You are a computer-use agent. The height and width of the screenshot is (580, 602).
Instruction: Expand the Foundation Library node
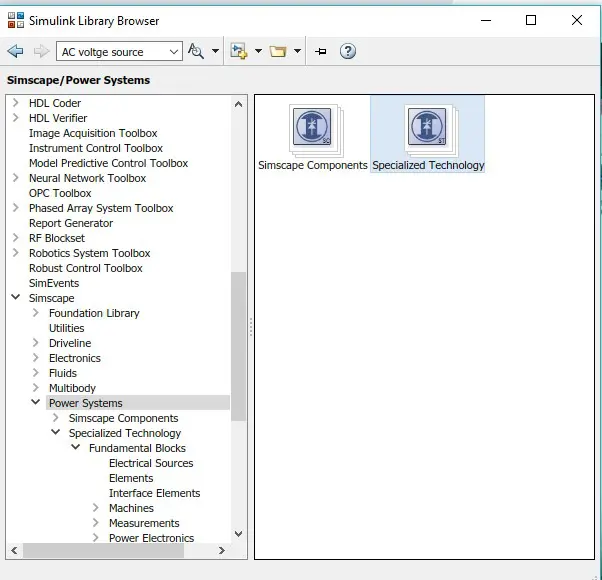coord(35,312)
